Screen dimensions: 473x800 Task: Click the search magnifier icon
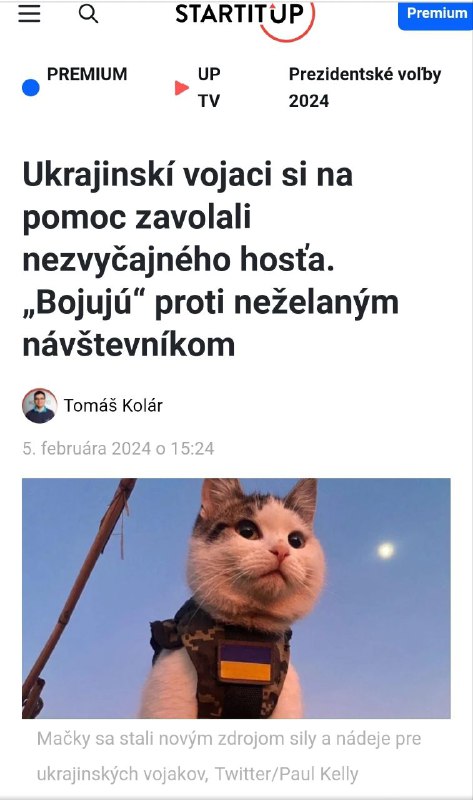tap(88, 14)
